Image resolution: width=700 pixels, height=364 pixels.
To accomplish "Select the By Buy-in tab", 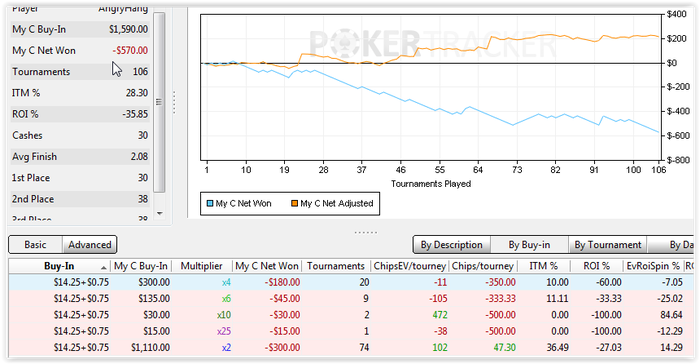I will click(x=529, y=245).
